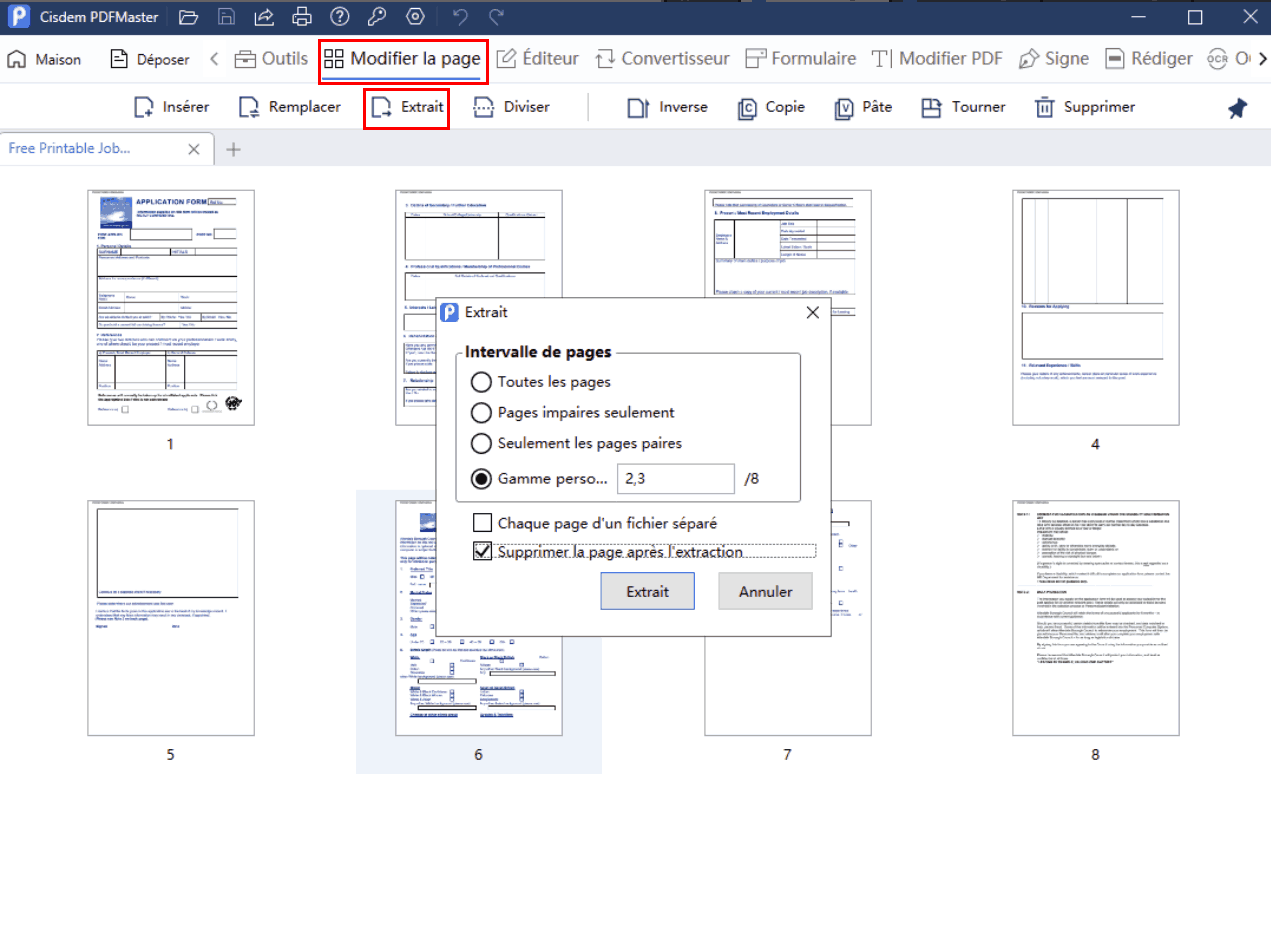This screenshot has width=1271, height=936.
Task: Go to Maison home tab
Action: (x=44, y=59)
